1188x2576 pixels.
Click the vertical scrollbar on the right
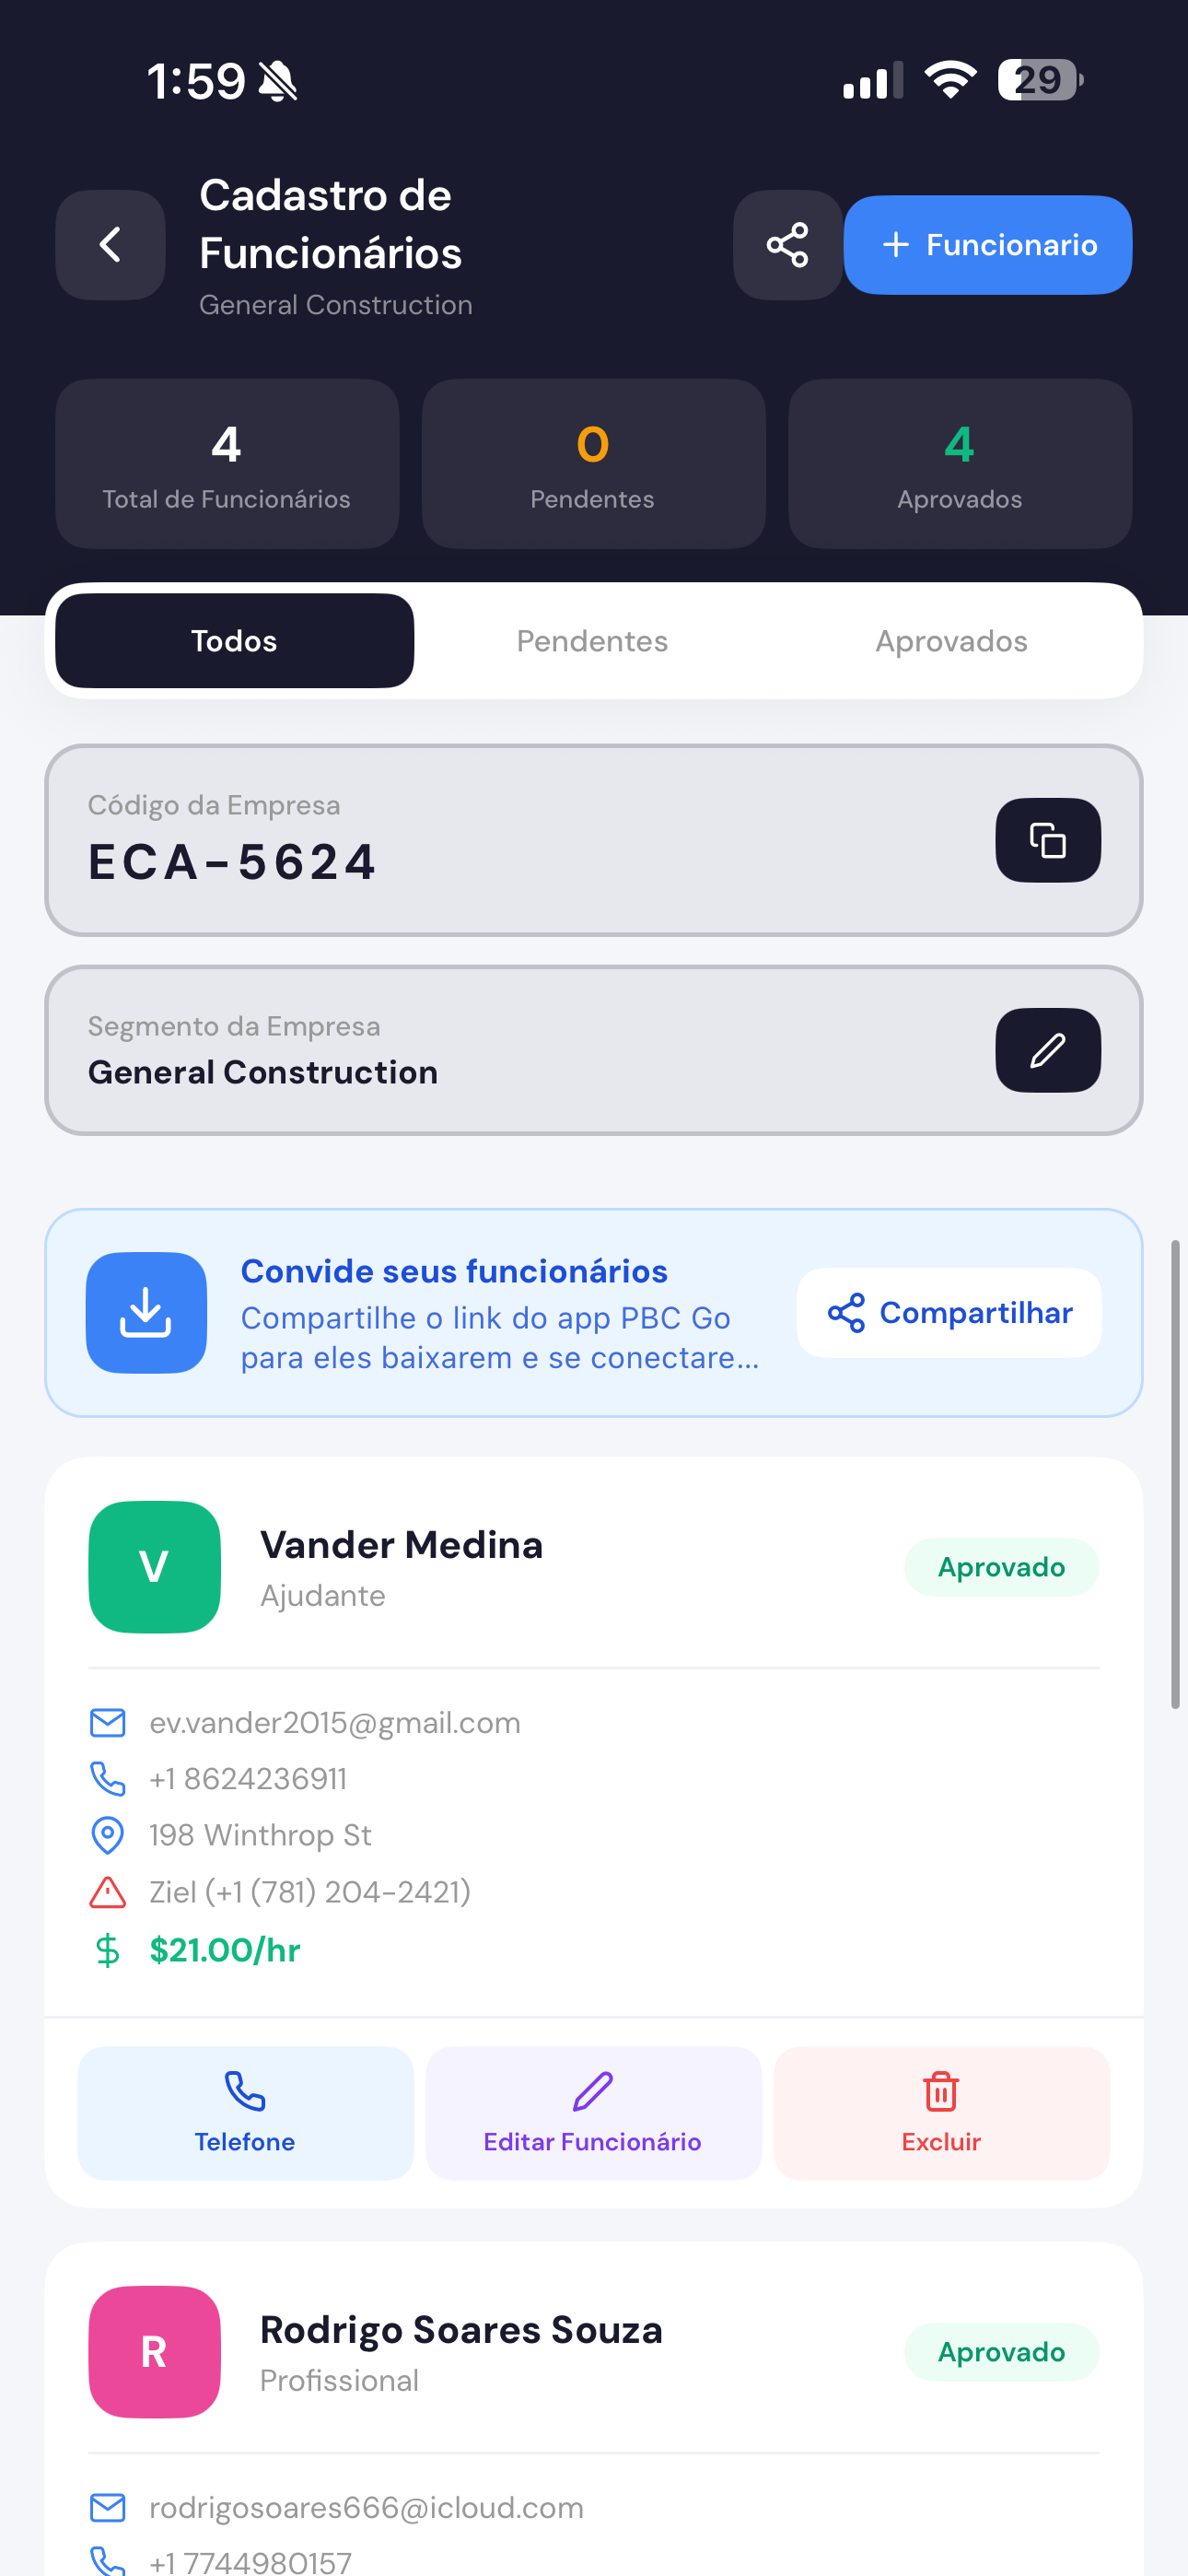point(1175,1474)
